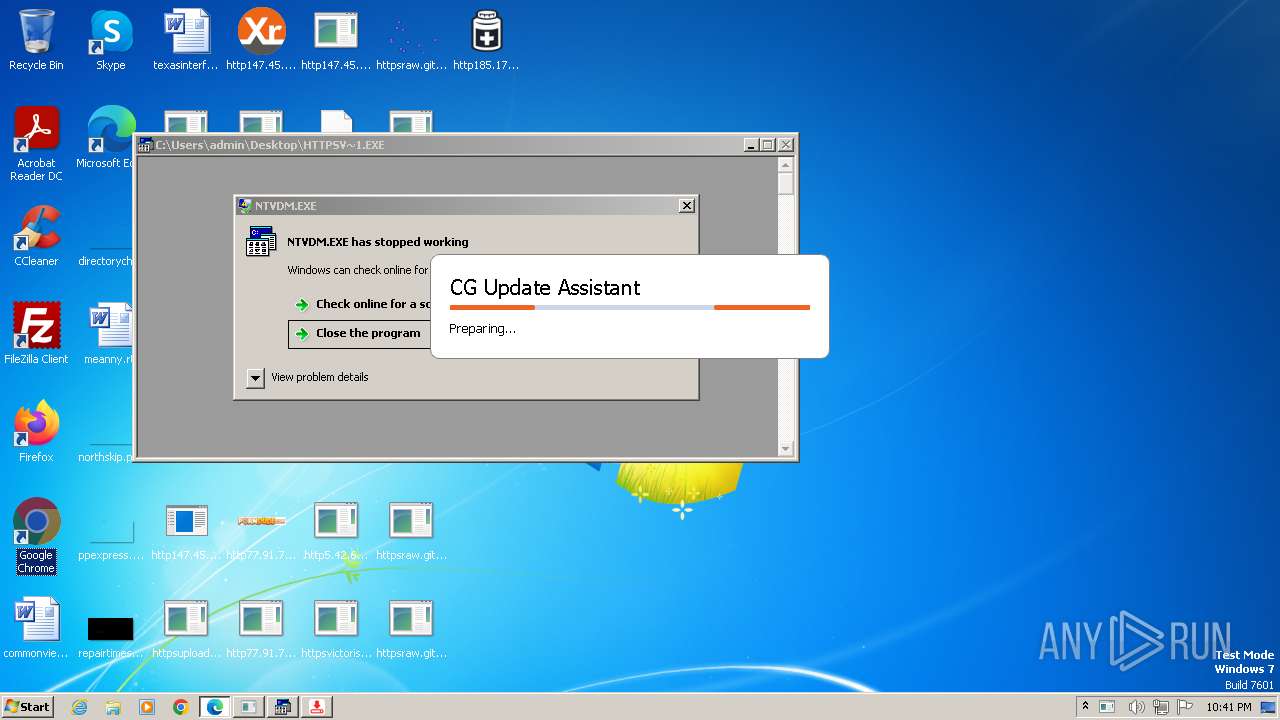Launch Firefox from the desktop
Screen dimensions: 1280x720
point(36,431)
